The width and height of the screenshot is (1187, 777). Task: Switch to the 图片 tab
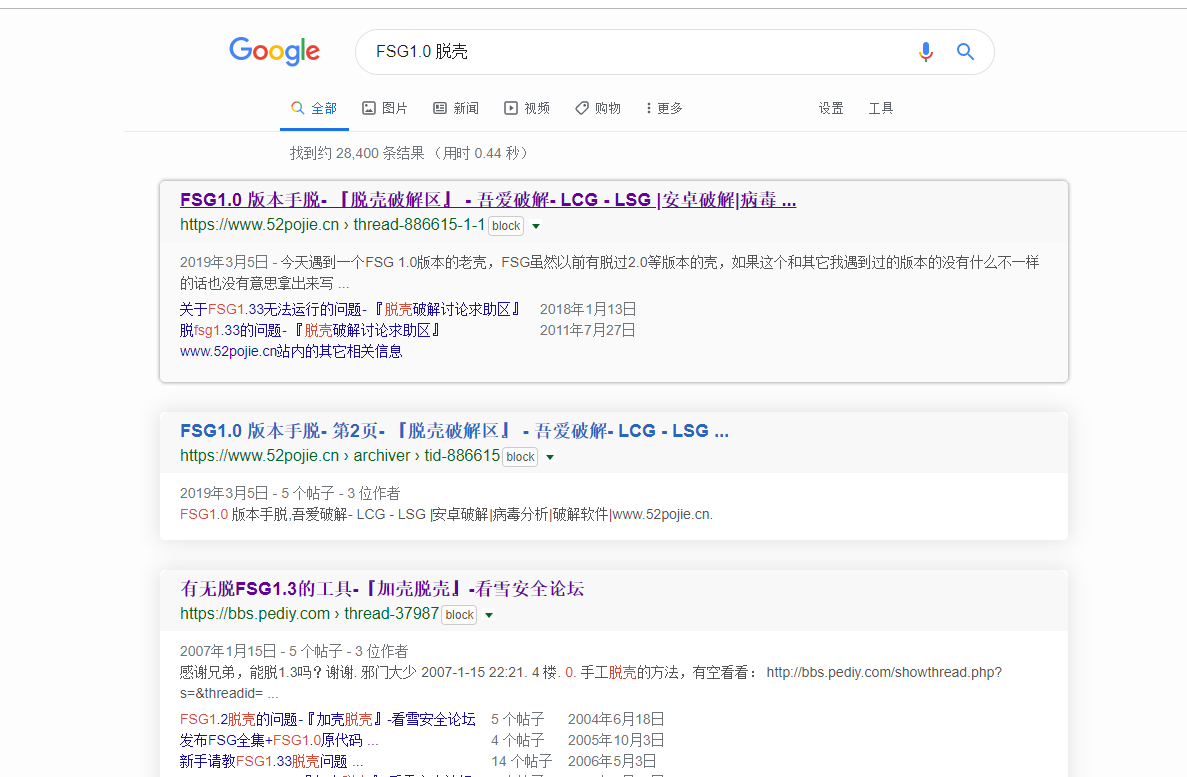tap(385, 108)
